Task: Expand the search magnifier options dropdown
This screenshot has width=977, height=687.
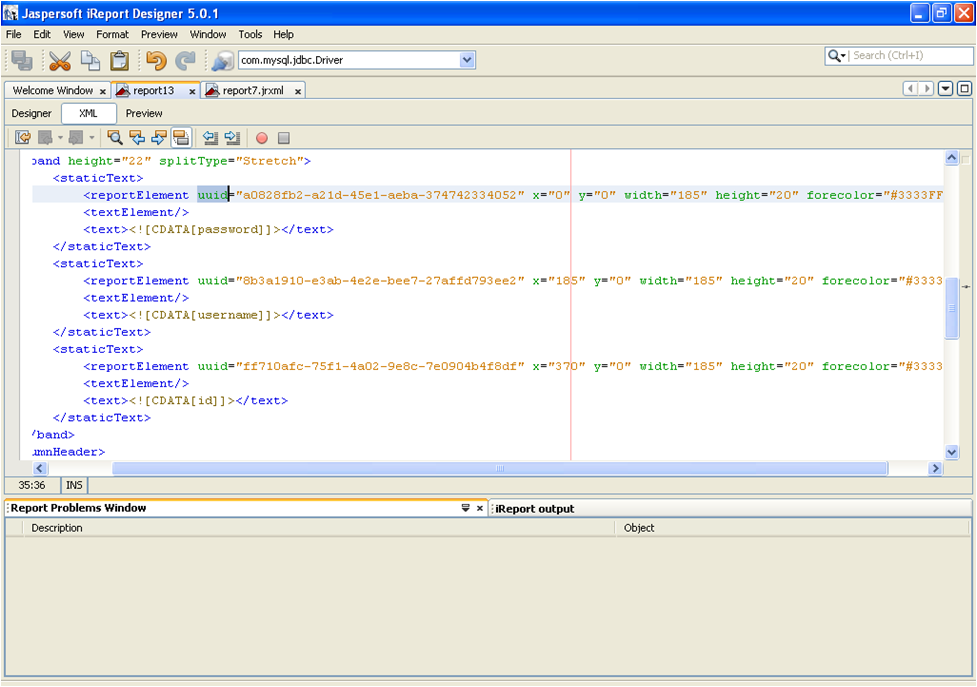Action: point(838,56)
